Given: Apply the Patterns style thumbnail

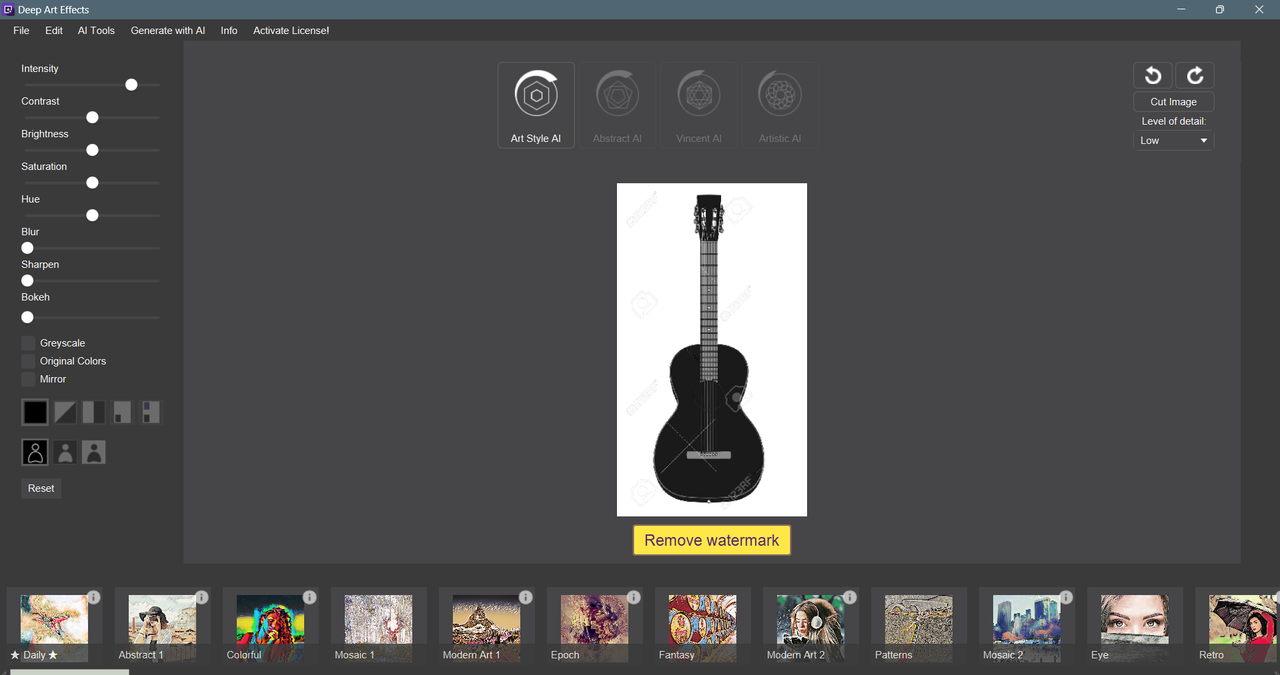Looking at the screenshot, I should (918, 625).
